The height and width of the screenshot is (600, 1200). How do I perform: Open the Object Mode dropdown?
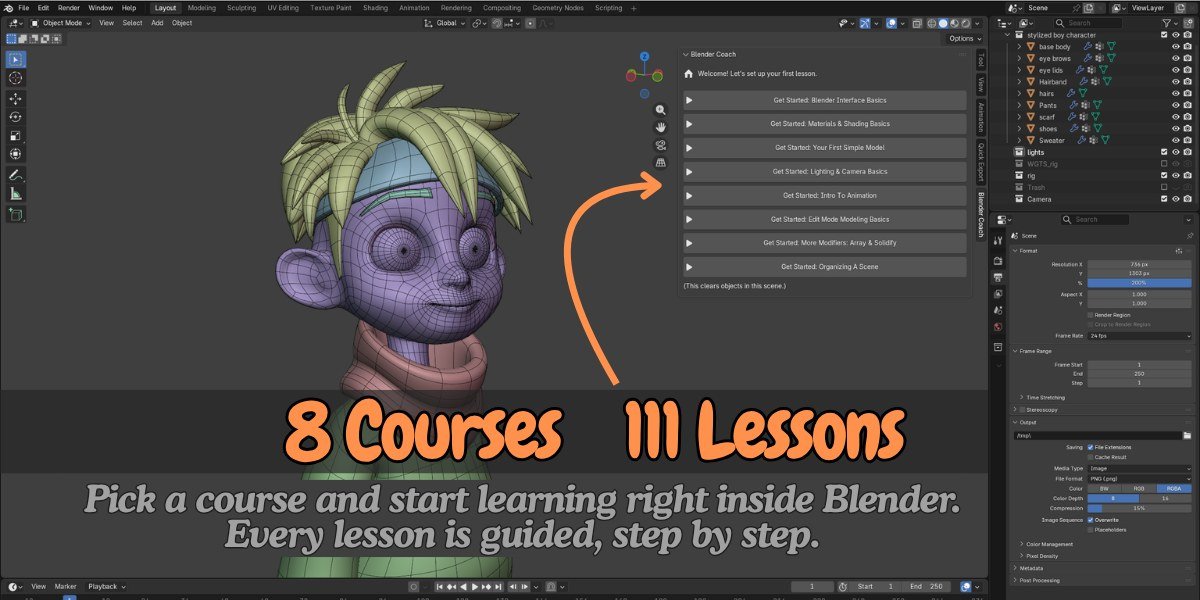click(x=60, y=22)
